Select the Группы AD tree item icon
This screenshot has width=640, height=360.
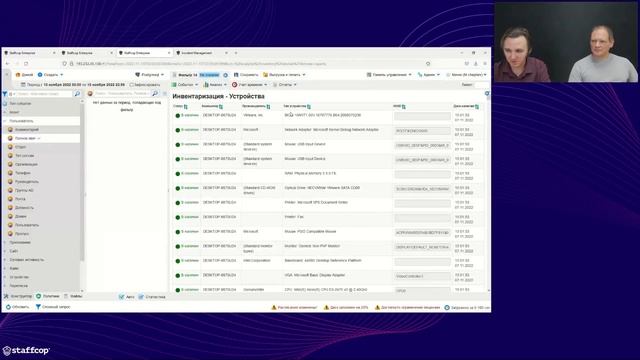(x=11, y=190)
